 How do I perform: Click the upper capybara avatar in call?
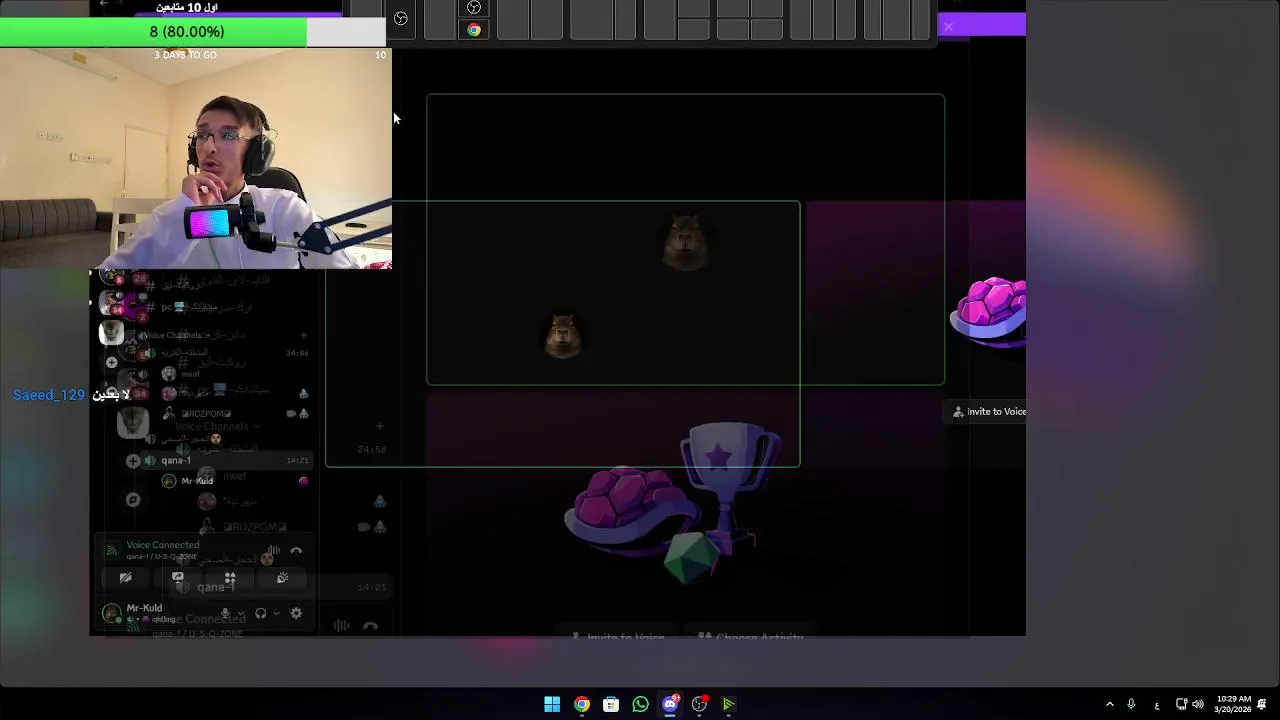[686, 241]
